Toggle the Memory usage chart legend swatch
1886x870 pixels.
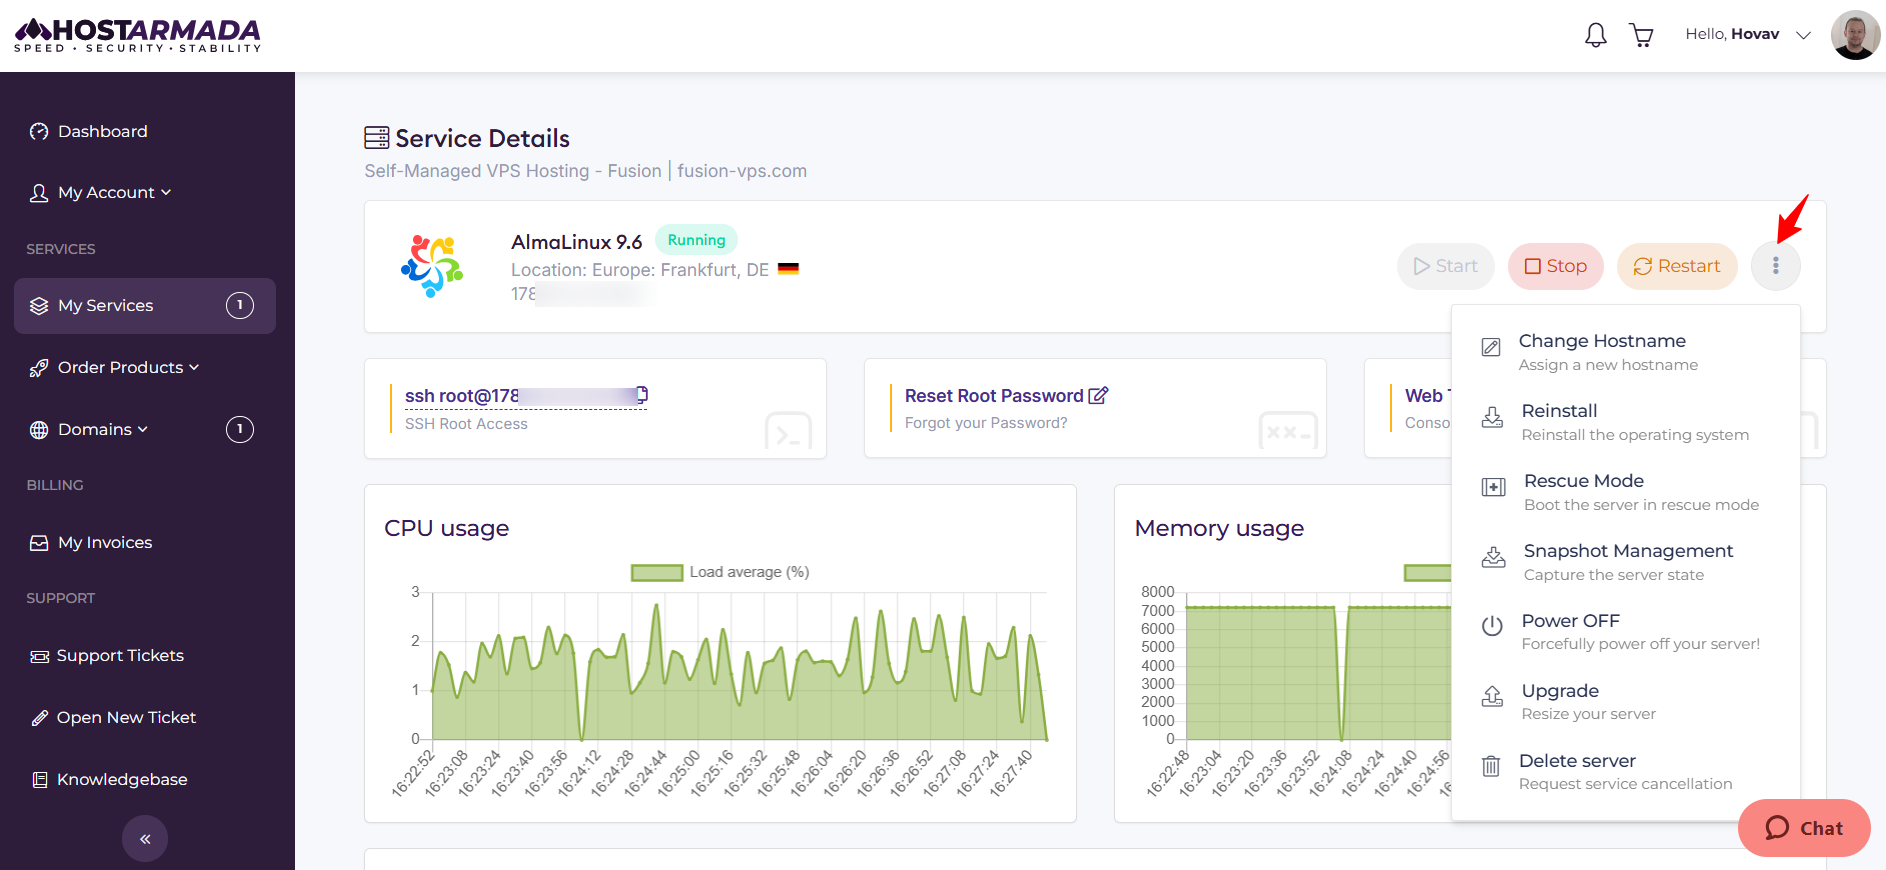[1428, 572]
